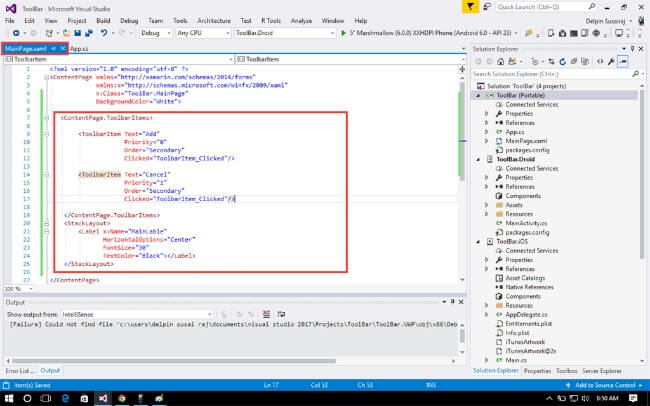The width and height of the screenshot is (650, 406).
Task: Open Properties wrench icon in Solution Explorer toolbar
Action: click(x=609, y=60)
